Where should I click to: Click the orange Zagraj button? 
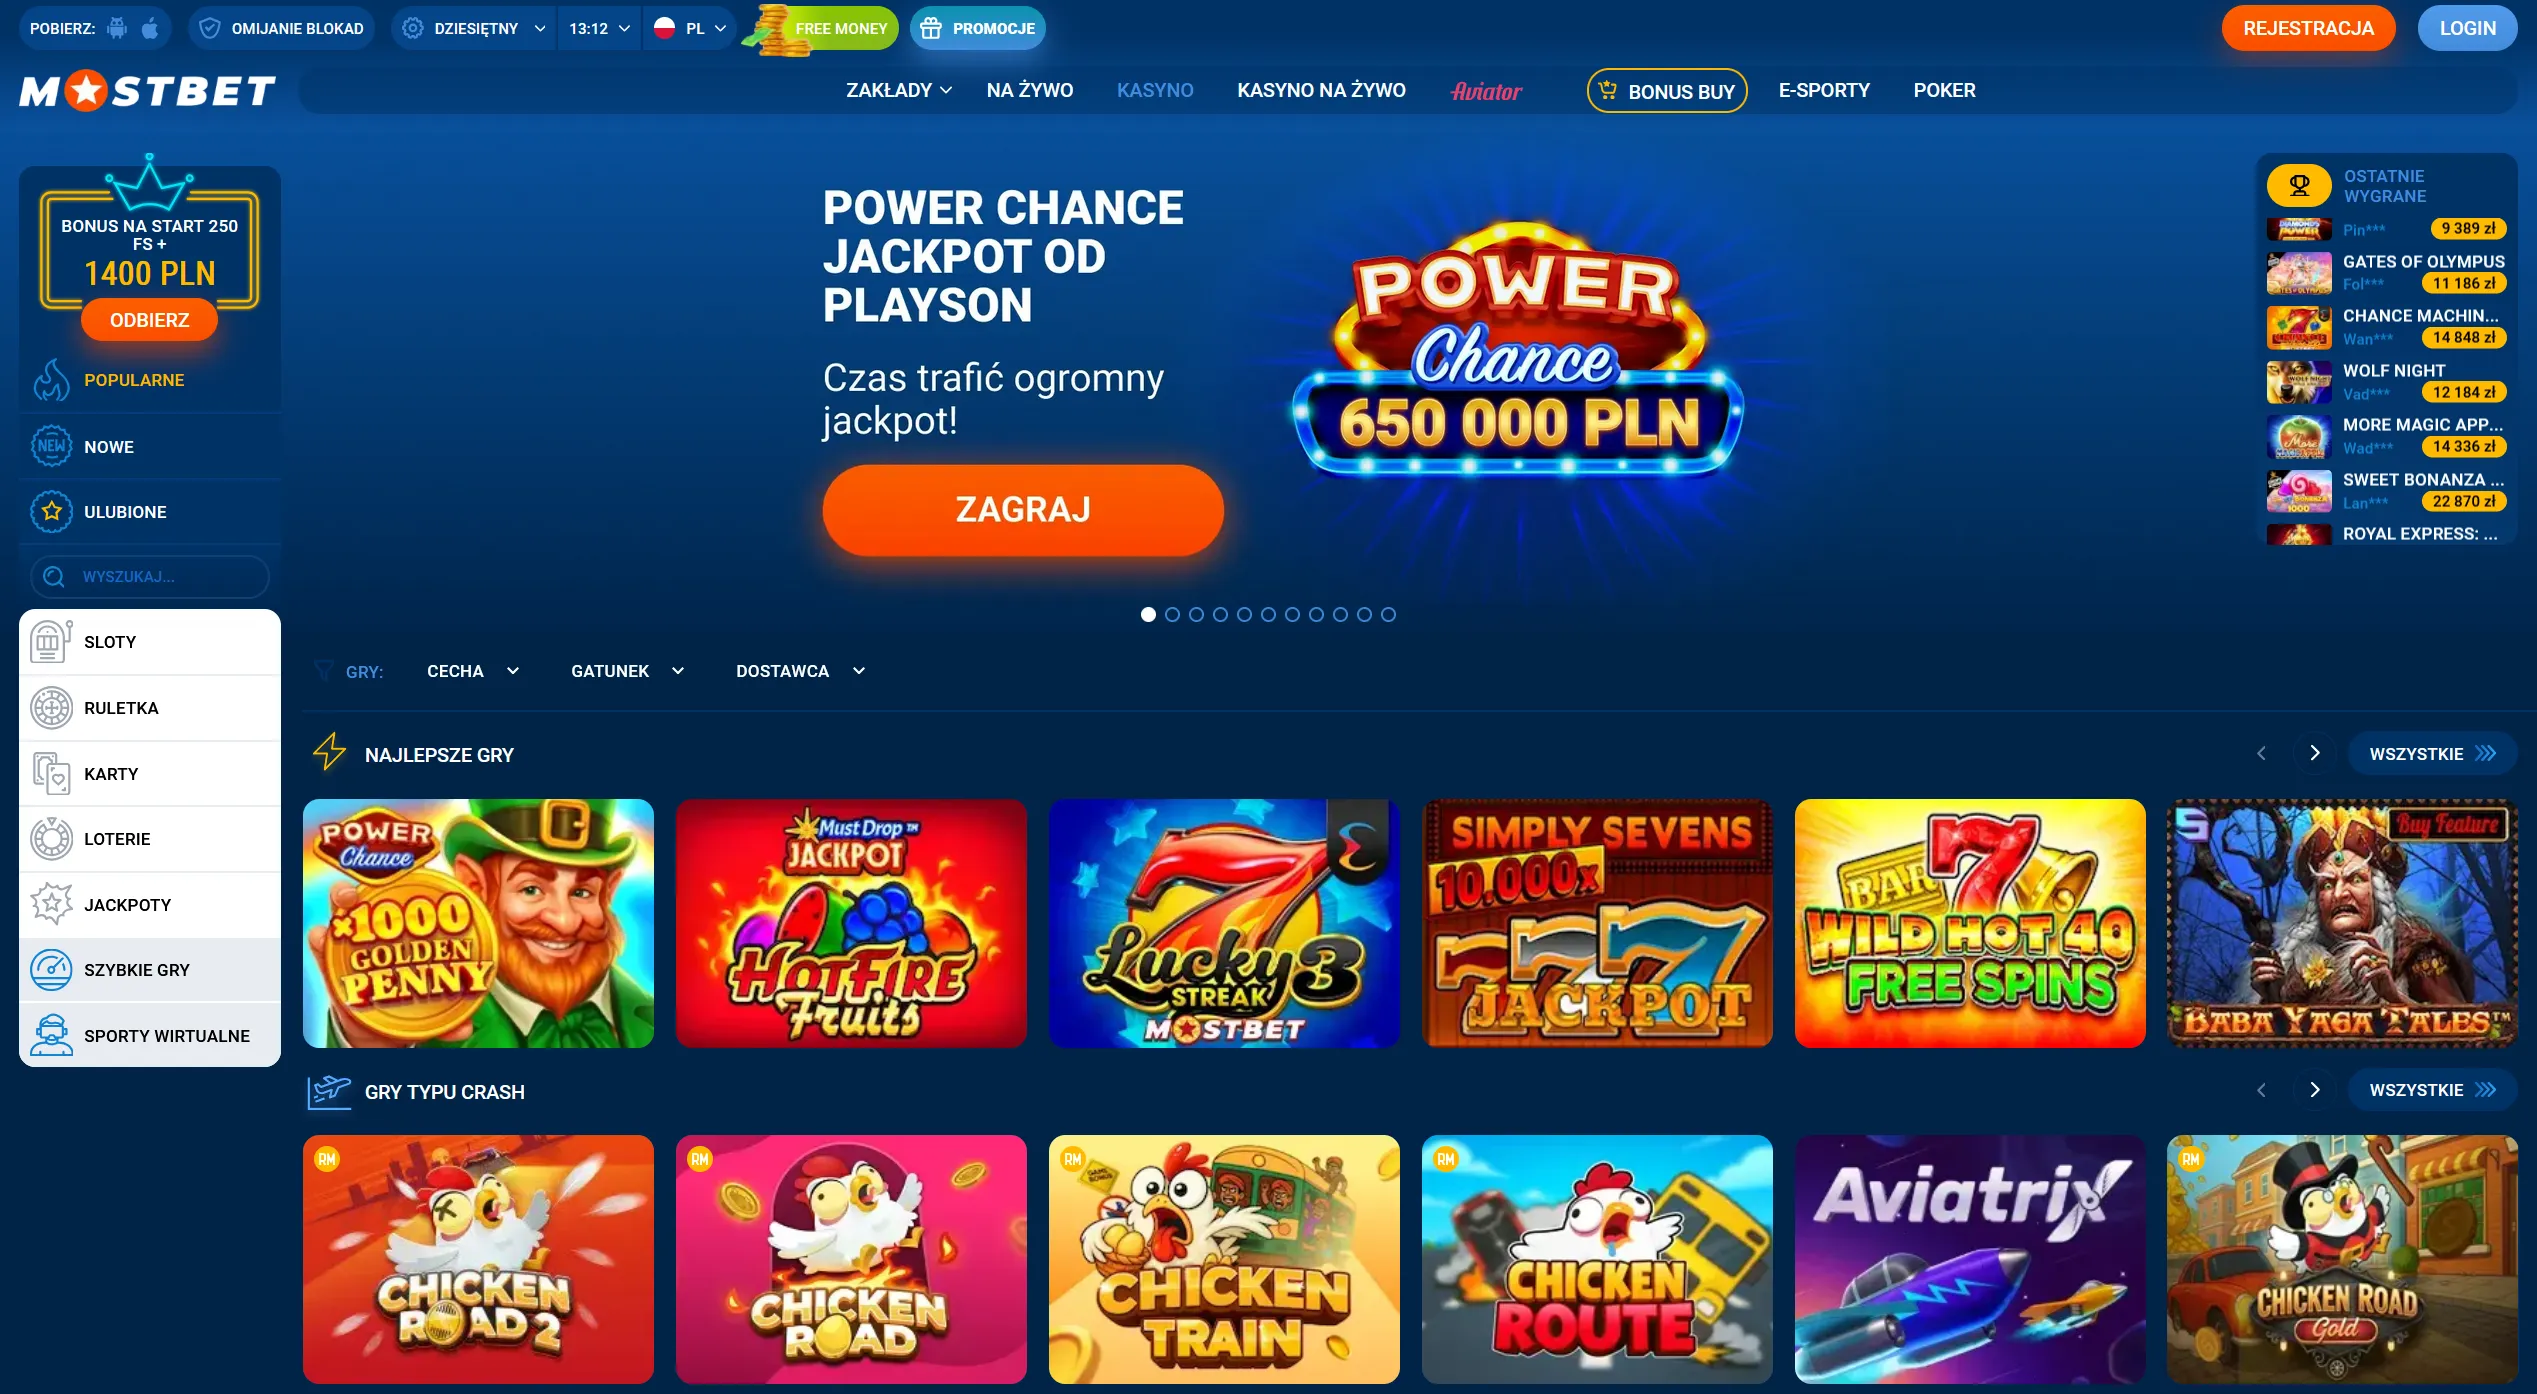[1022, 510]
